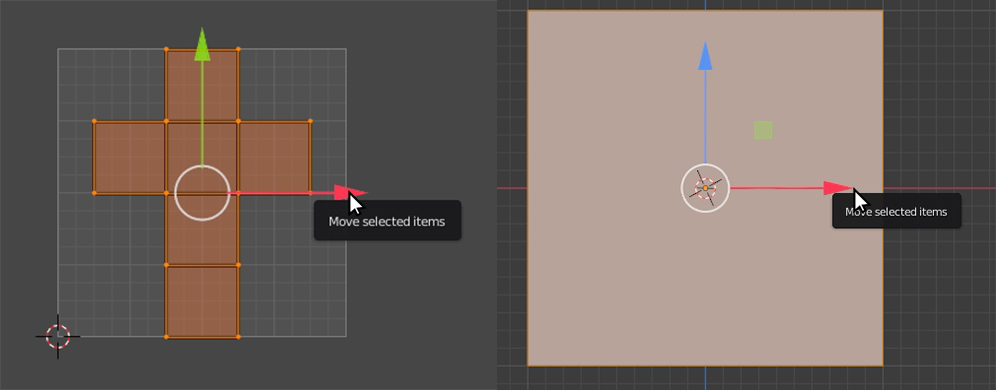The image size is (996, 390).
Task: Select the bottom UV face of the cross
Action: 202,301
